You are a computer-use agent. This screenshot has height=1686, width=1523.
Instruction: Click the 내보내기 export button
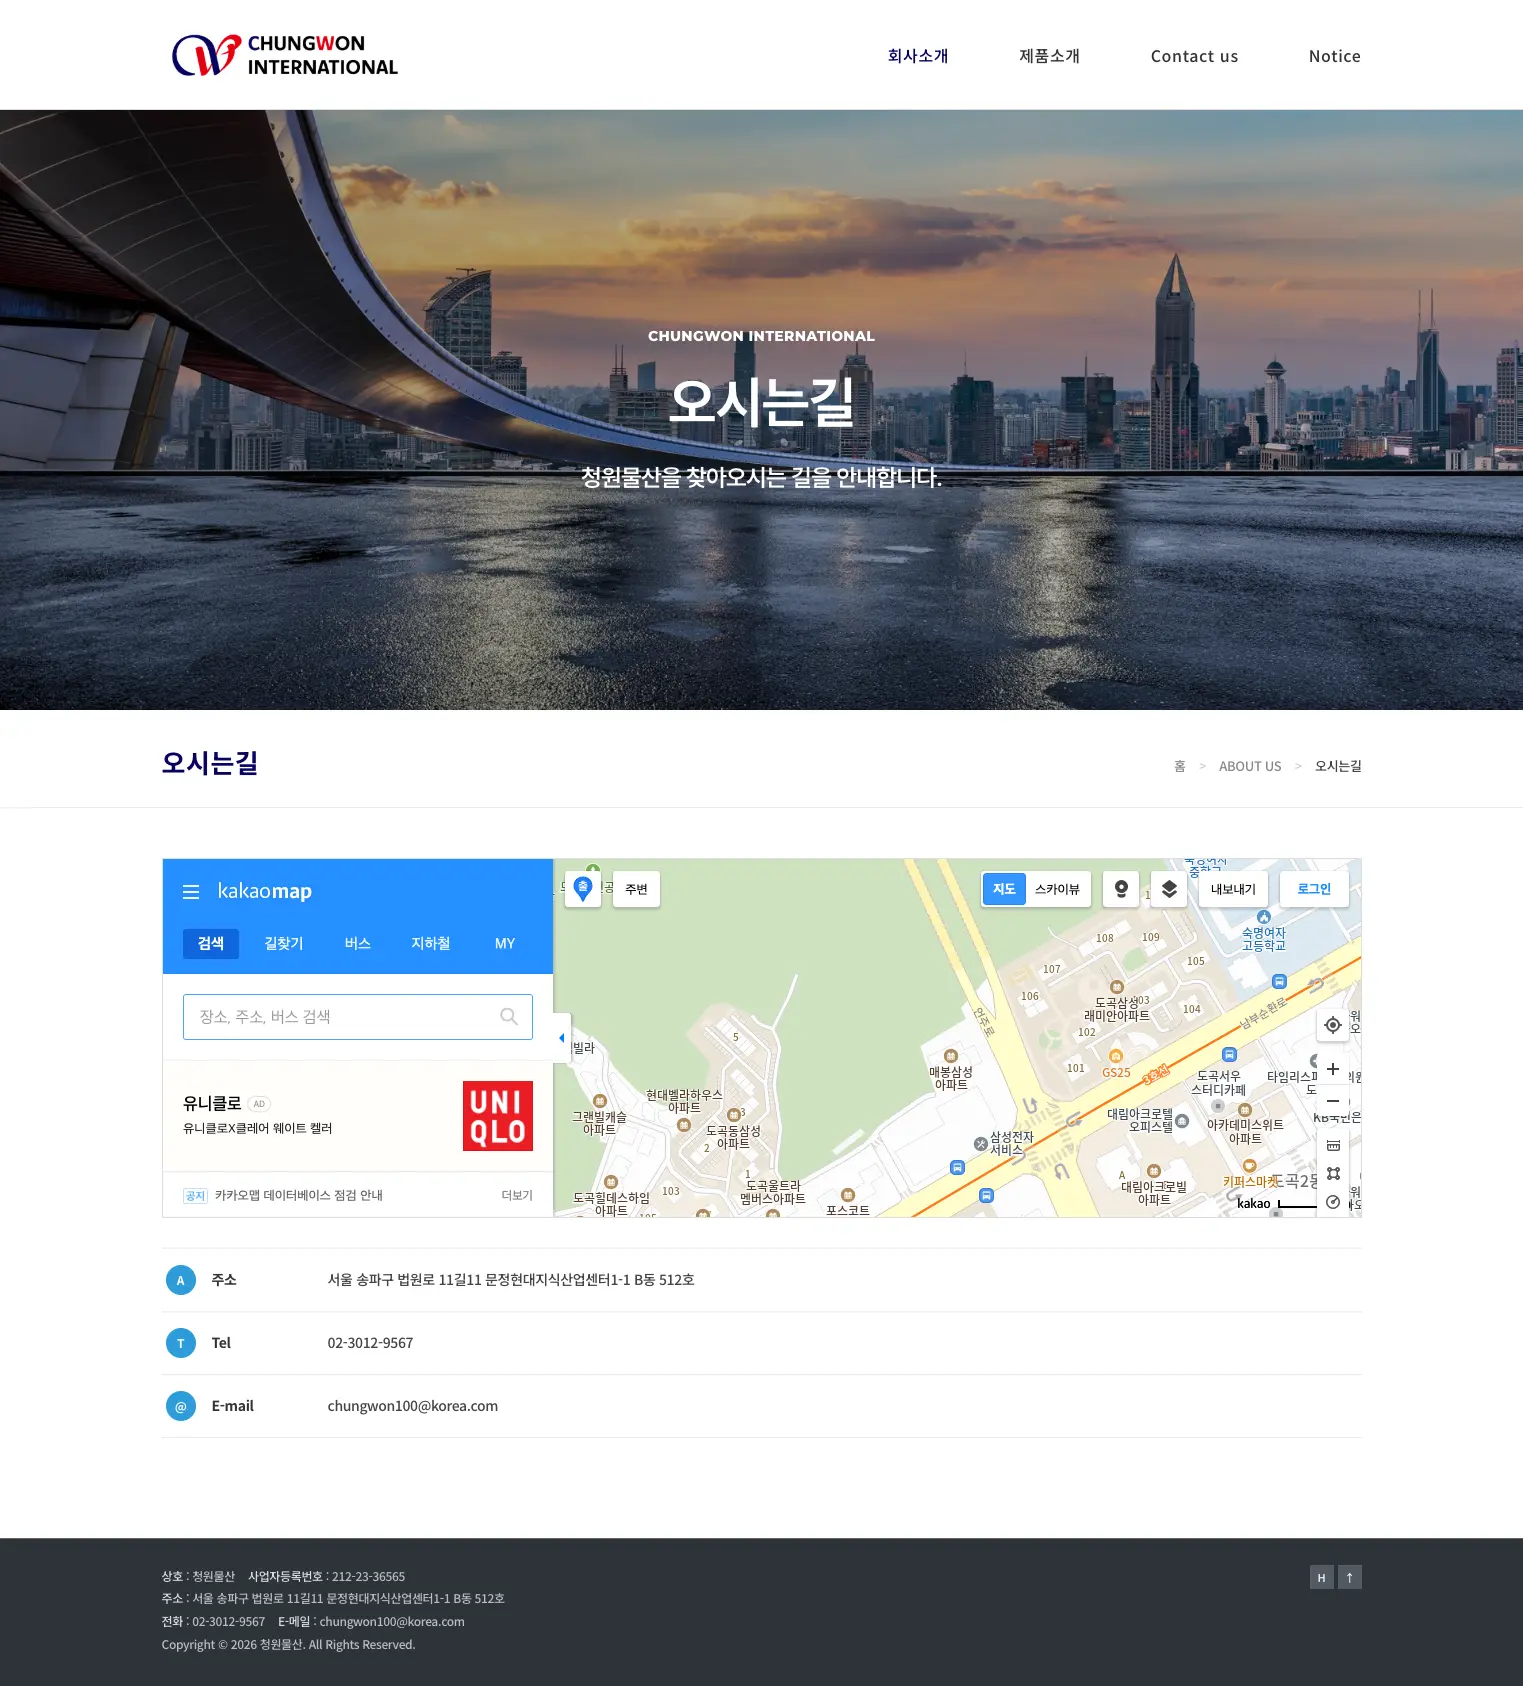1233,889
